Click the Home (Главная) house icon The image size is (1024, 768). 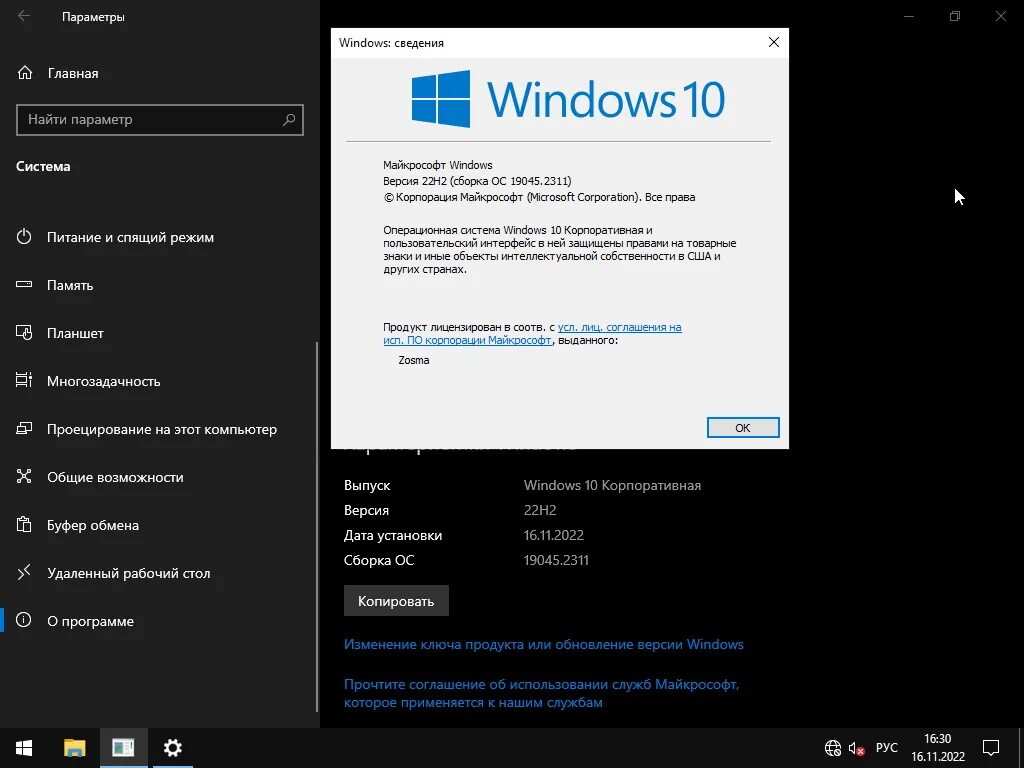(25, 72)
